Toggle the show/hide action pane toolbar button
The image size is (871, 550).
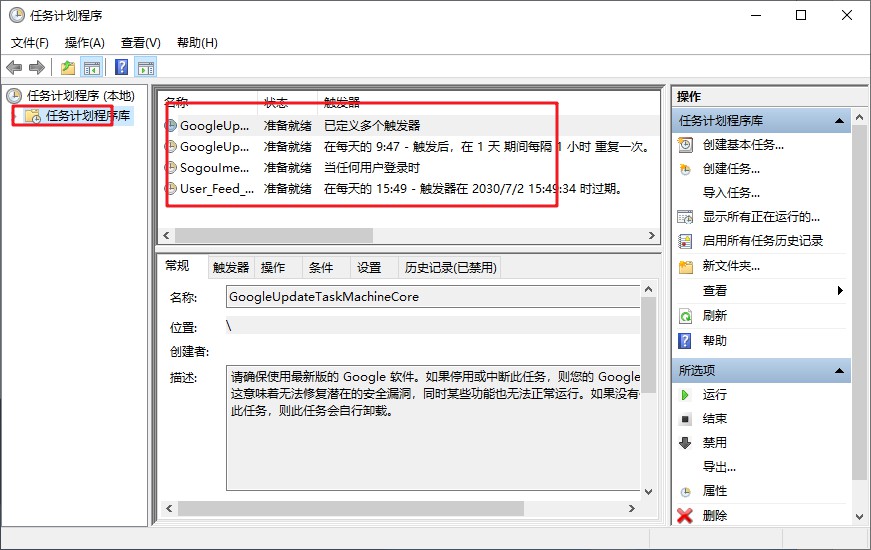[146, 68]
